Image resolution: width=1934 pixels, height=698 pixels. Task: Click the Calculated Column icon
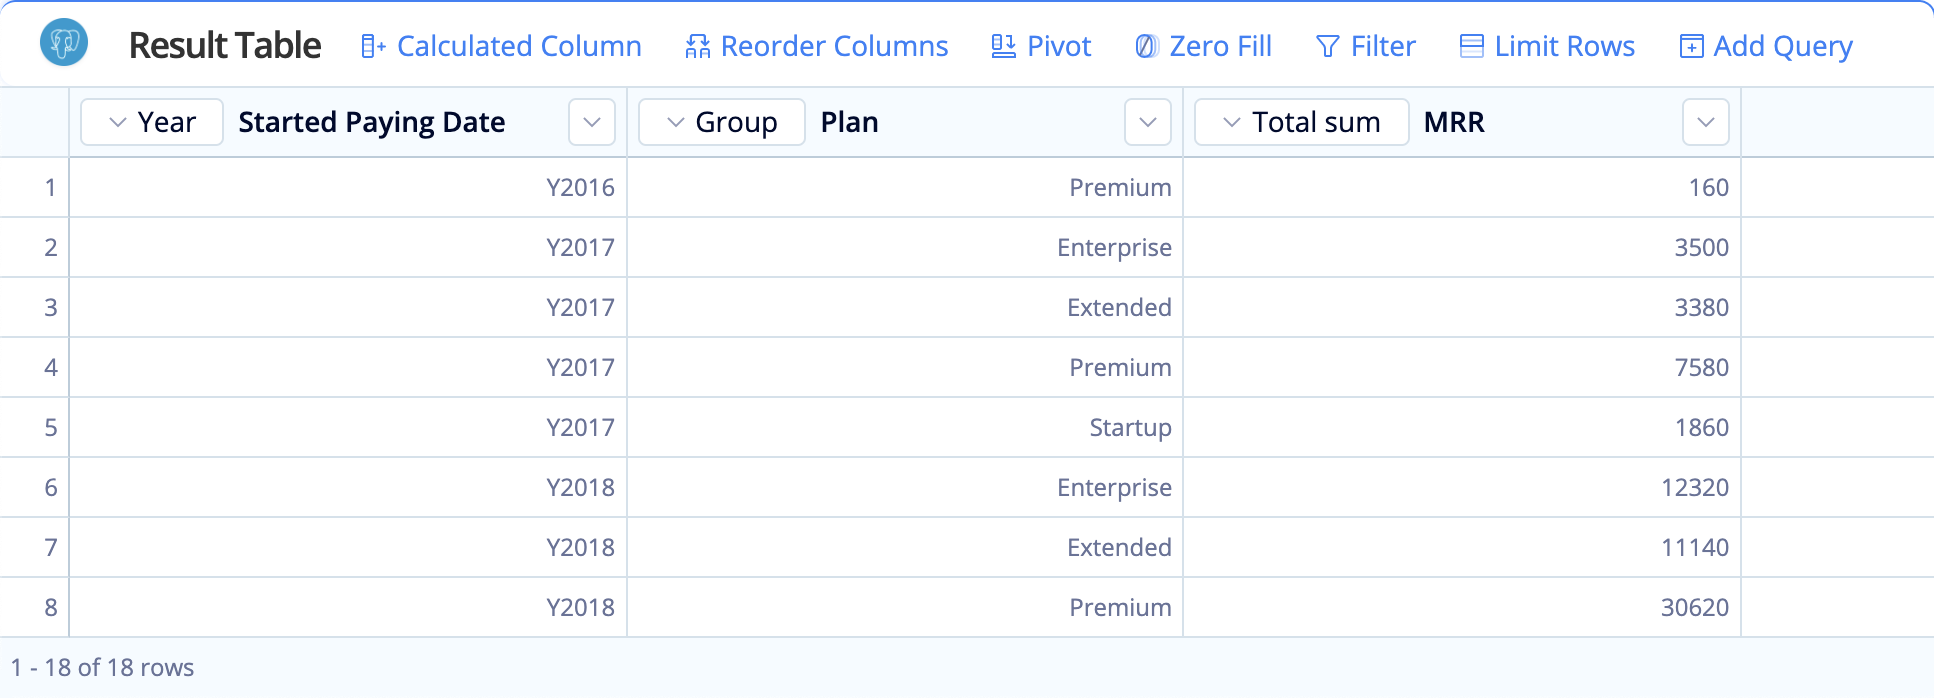click(x=373, y=46)
